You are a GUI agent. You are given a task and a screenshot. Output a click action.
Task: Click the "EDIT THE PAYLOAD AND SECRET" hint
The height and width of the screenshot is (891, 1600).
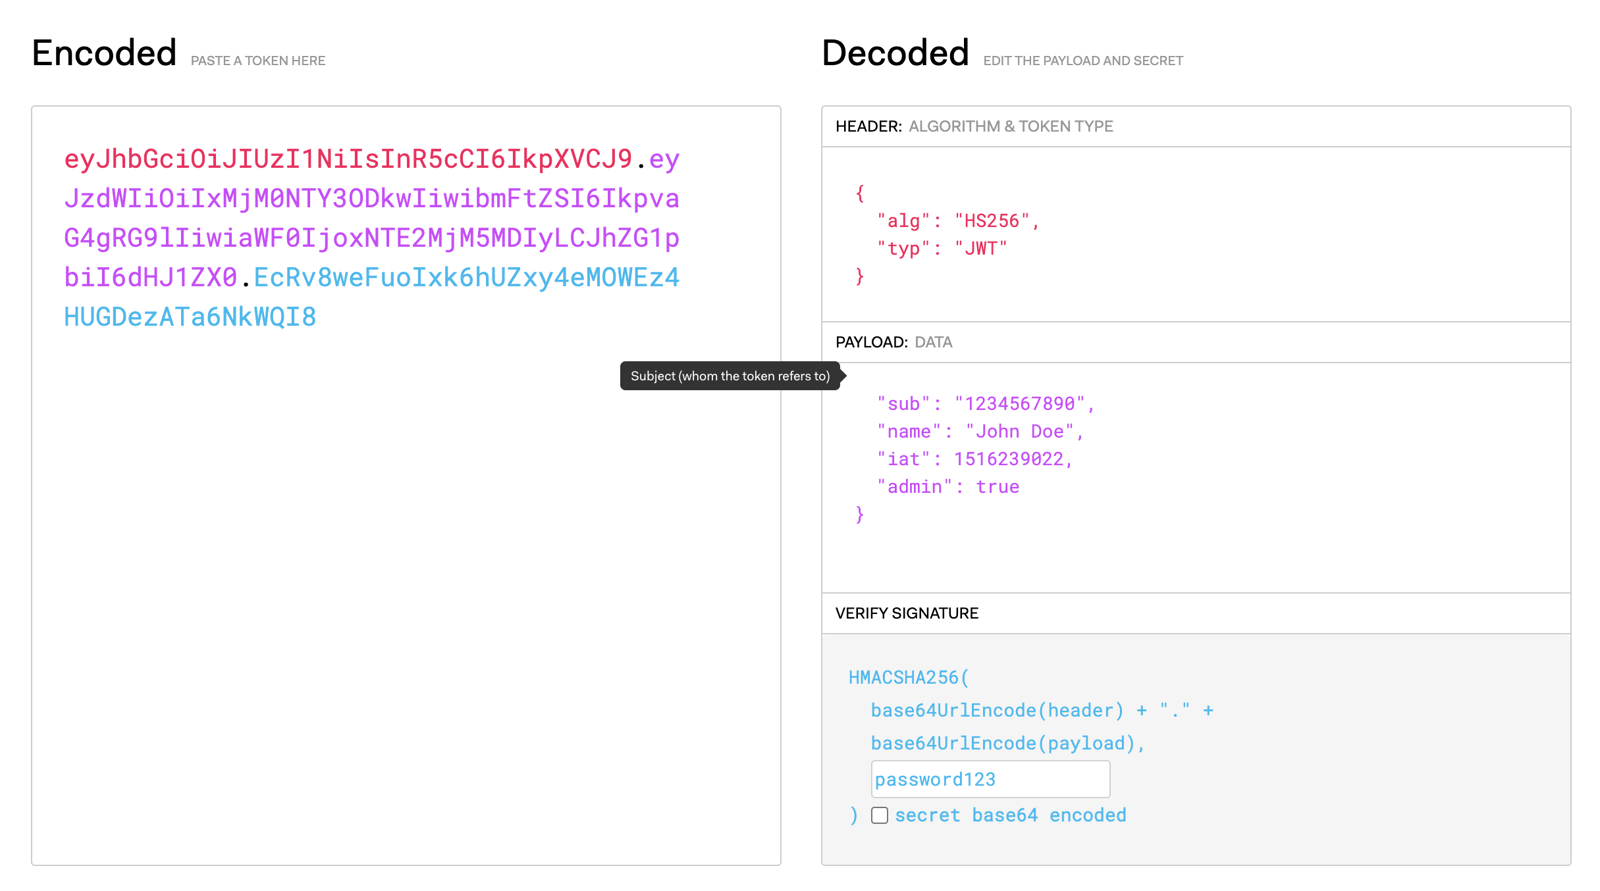click(x=1082, y=61)
